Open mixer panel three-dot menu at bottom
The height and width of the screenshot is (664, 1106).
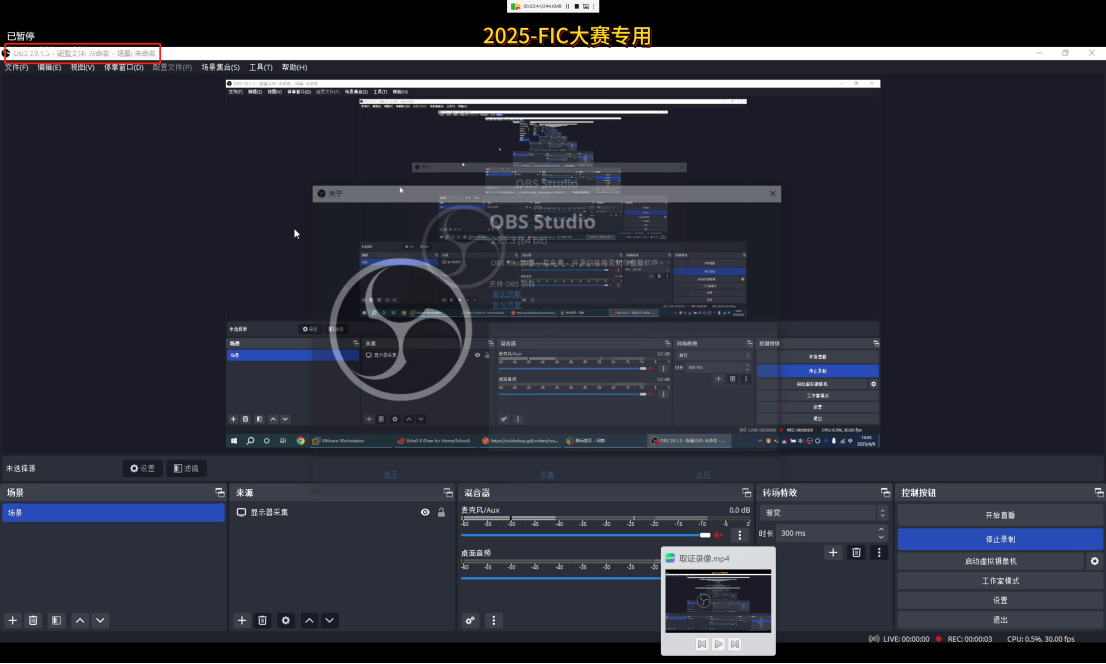[493, 620]
